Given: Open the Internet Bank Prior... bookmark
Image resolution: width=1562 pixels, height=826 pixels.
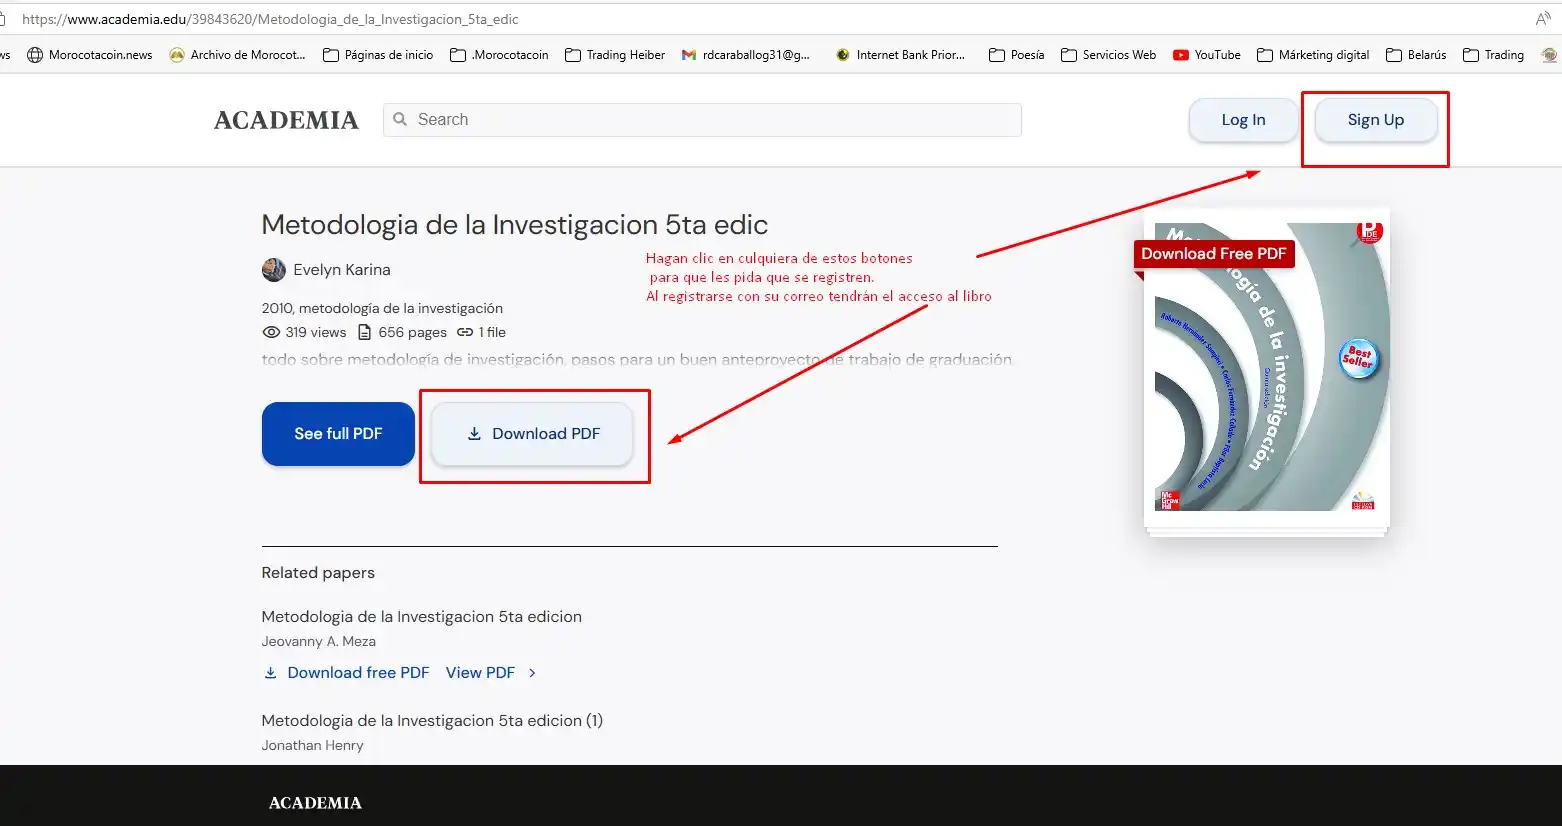Looking at the screenshot, I should click(x=901, y=55).
